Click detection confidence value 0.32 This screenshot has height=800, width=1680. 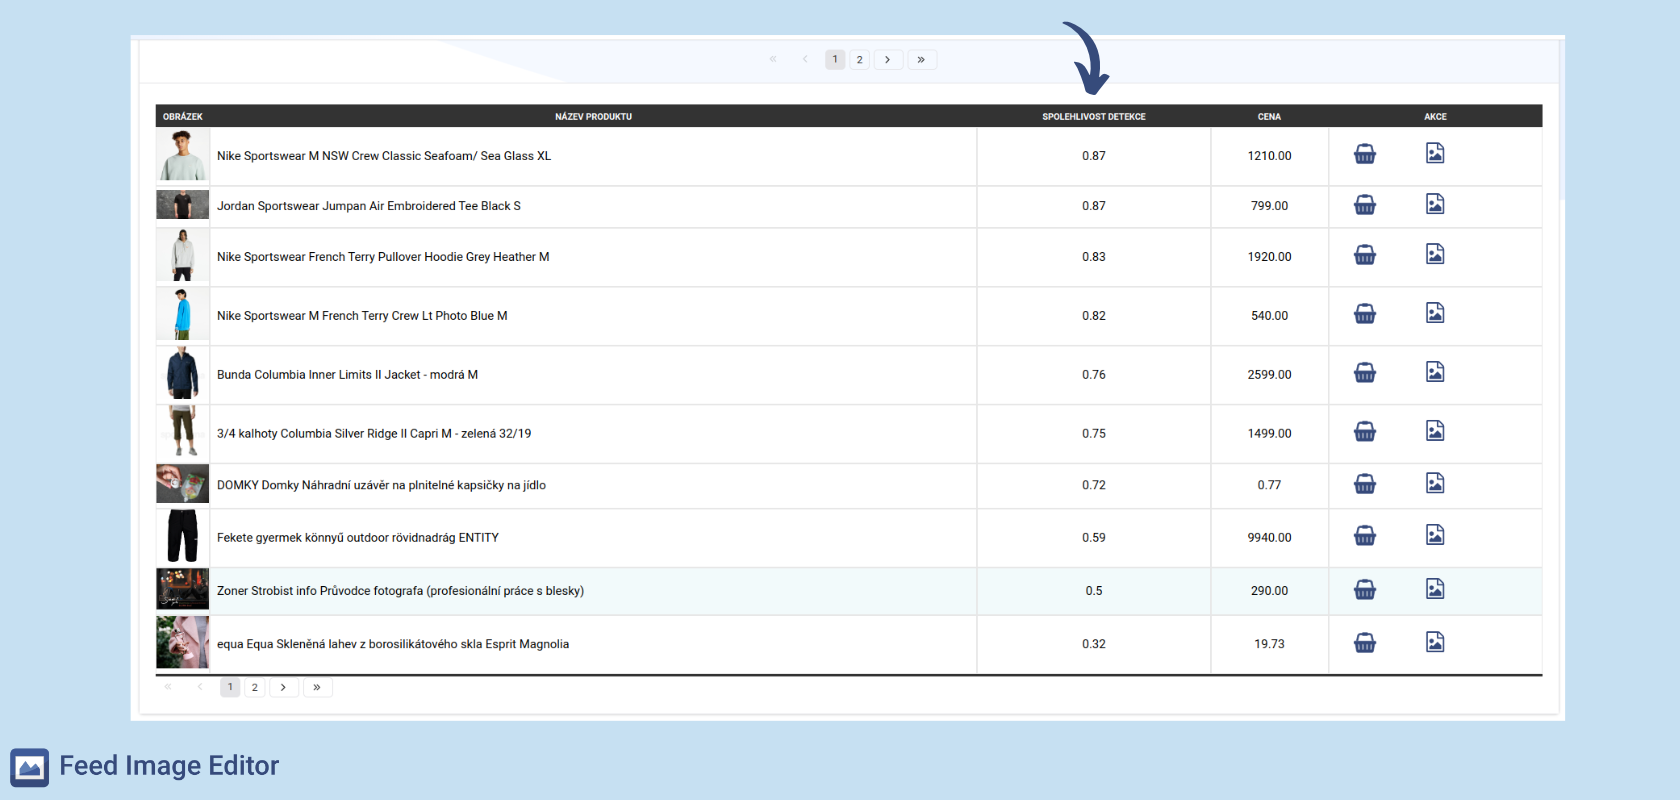pyautogui.click(x=1094, y=644)
